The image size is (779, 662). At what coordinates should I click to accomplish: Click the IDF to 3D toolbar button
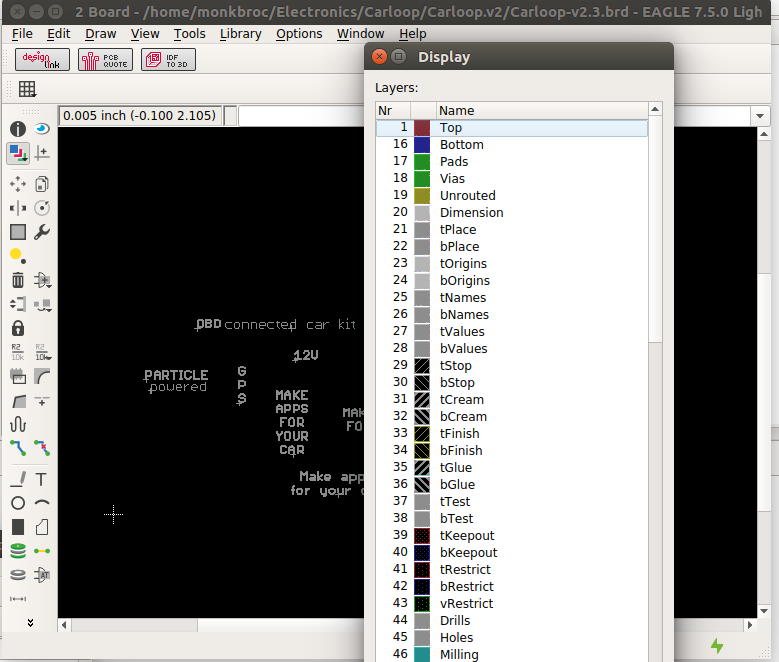[168, 60]
